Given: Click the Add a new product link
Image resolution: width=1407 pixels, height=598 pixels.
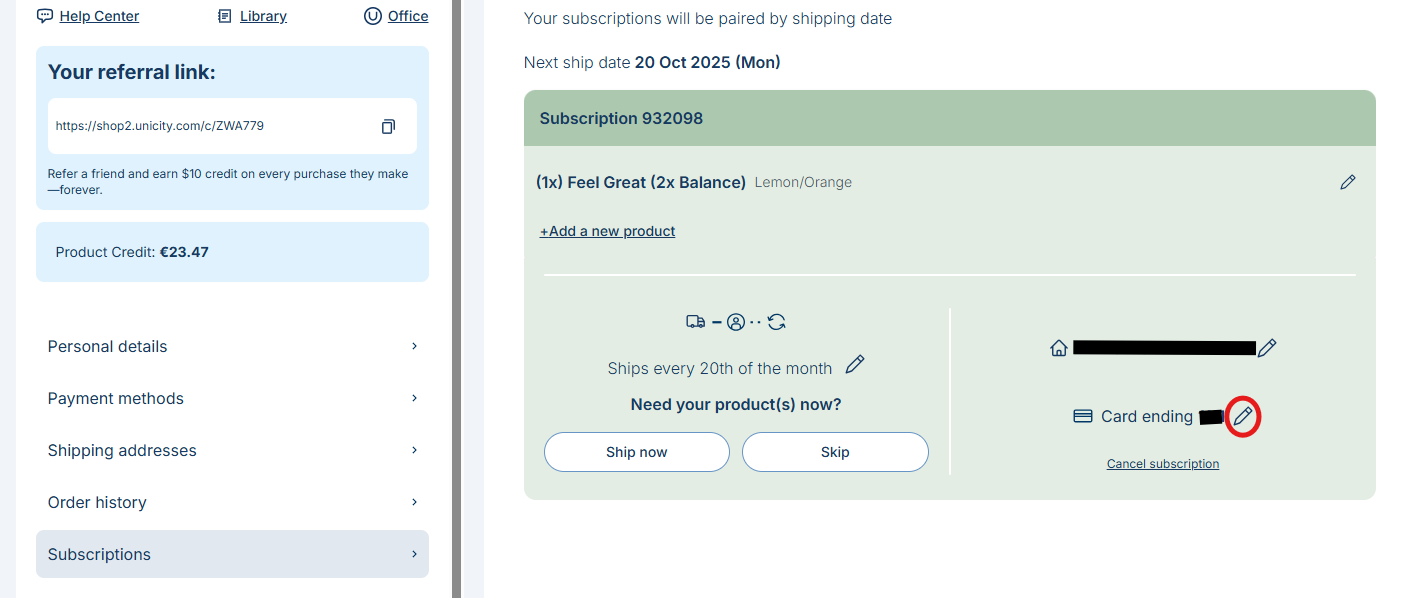Looking at the screenshot, I should [x=608, y=231].
